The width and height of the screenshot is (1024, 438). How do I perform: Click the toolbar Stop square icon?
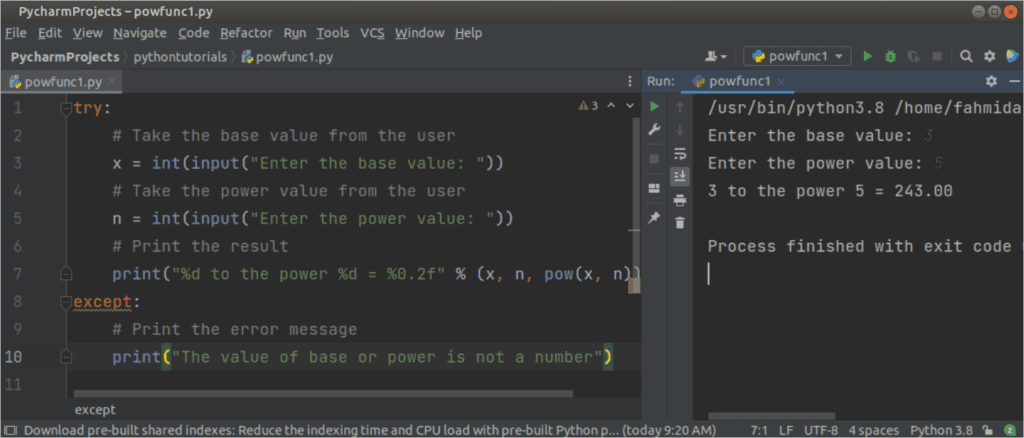[x=937, y=57]
